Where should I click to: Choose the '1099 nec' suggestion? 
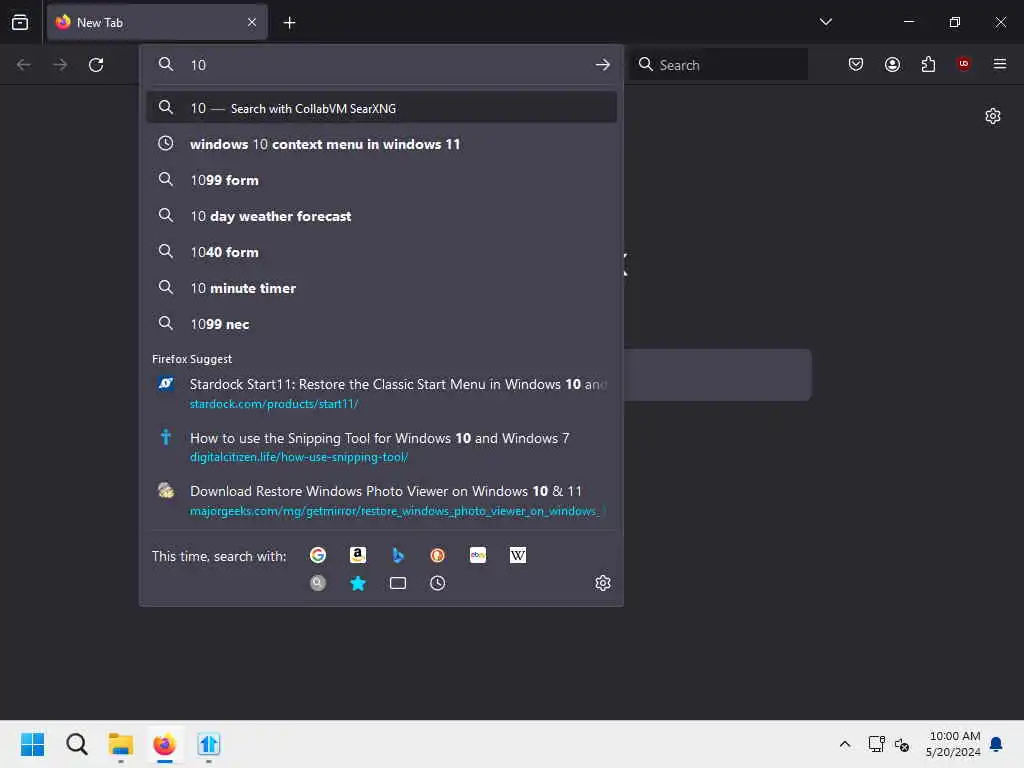click(x=381, y=323)
